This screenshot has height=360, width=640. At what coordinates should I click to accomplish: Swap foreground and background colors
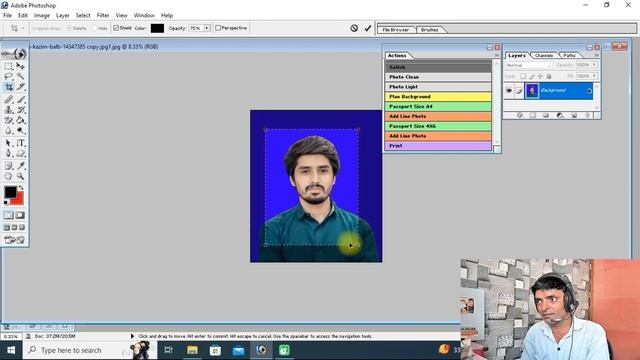pos(21,188)
